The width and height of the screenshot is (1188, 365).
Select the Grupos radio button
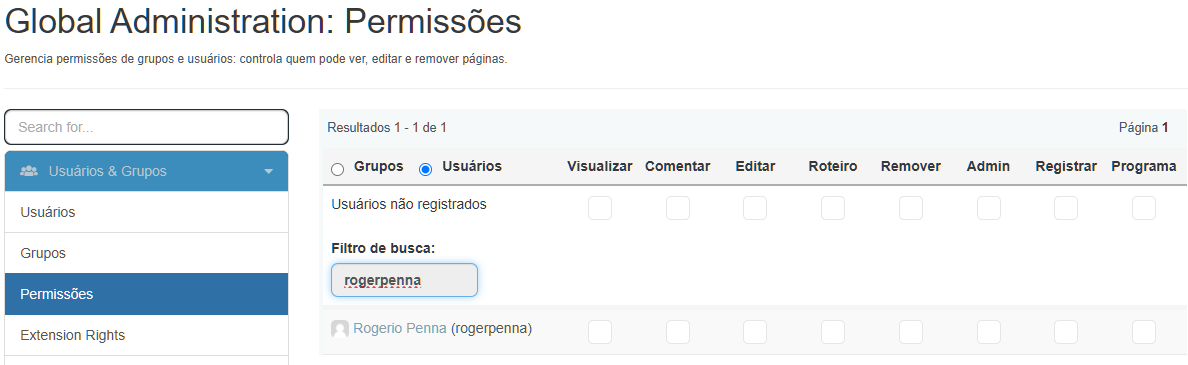tap(338, 170)
